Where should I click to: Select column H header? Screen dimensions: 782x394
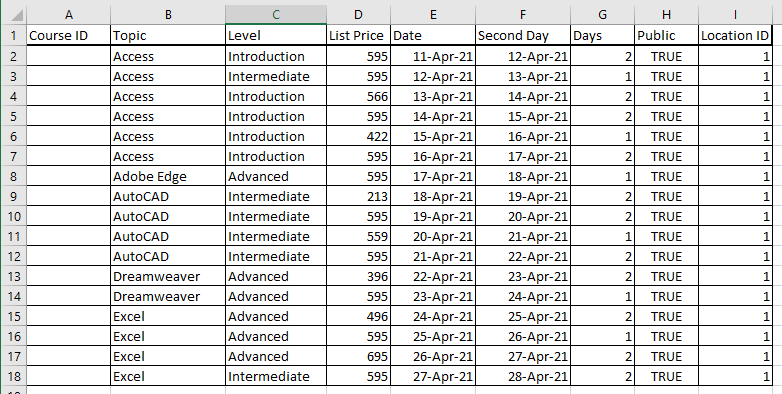(667, 15)
